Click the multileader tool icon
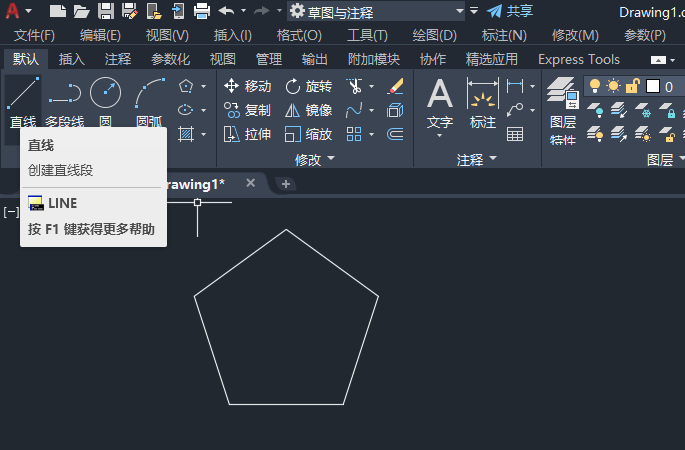 [x=515, y=110]
